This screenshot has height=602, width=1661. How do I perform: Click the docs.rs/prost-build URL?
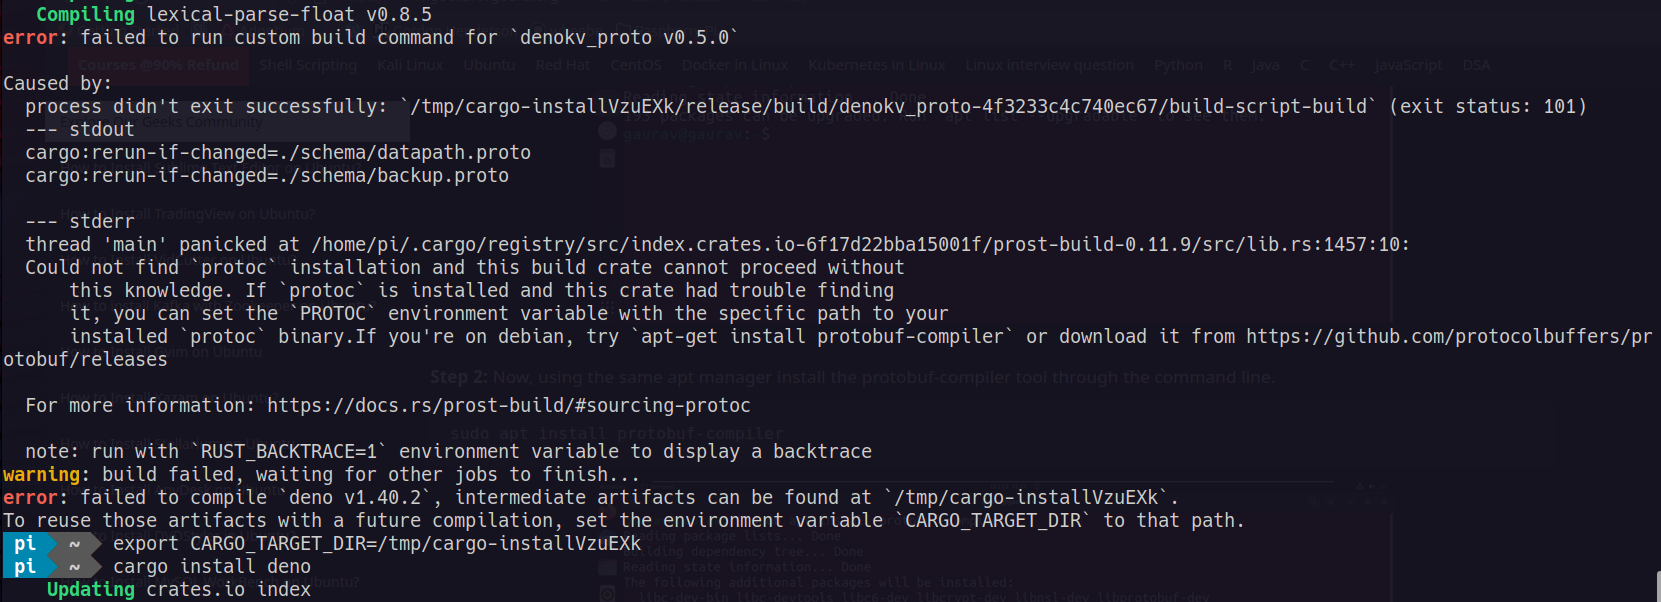[509, 405]
